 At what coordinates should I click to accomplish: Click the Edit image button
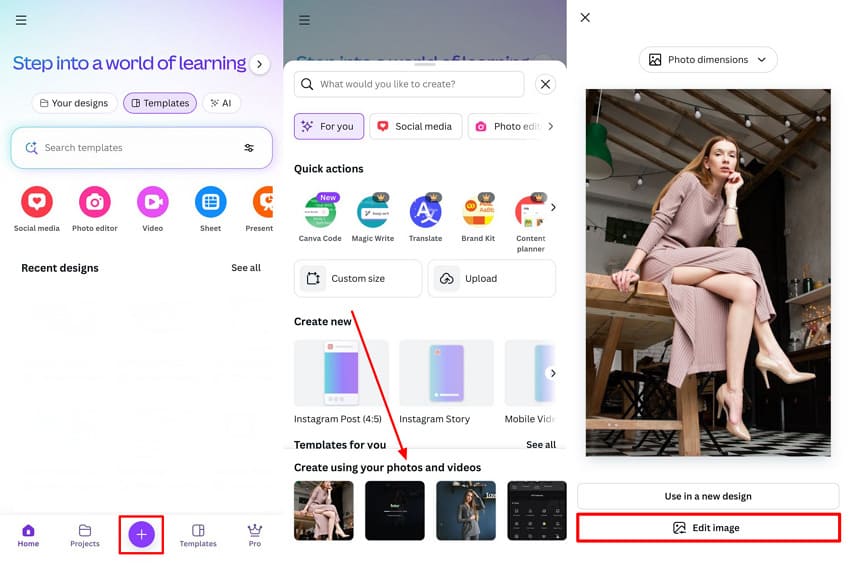click(x=708, y=528)
